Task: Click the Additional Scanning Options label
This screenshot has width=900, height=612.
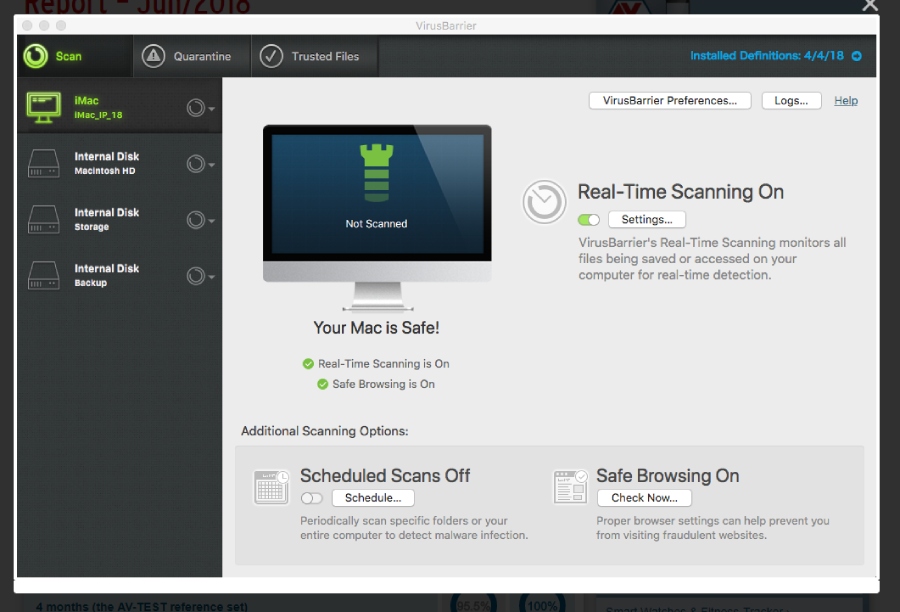Action: pos(324,431)
